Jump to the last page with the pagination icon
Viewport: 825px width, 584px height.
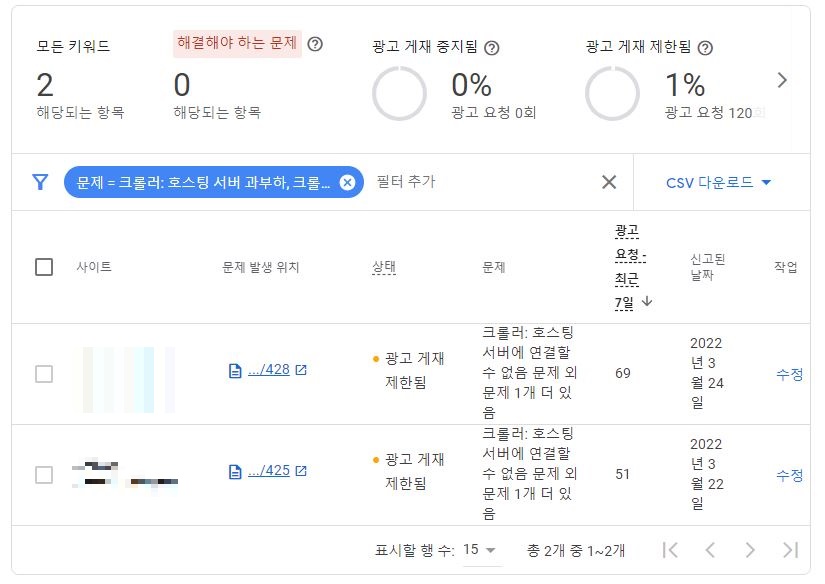click(x=790, y=548)
